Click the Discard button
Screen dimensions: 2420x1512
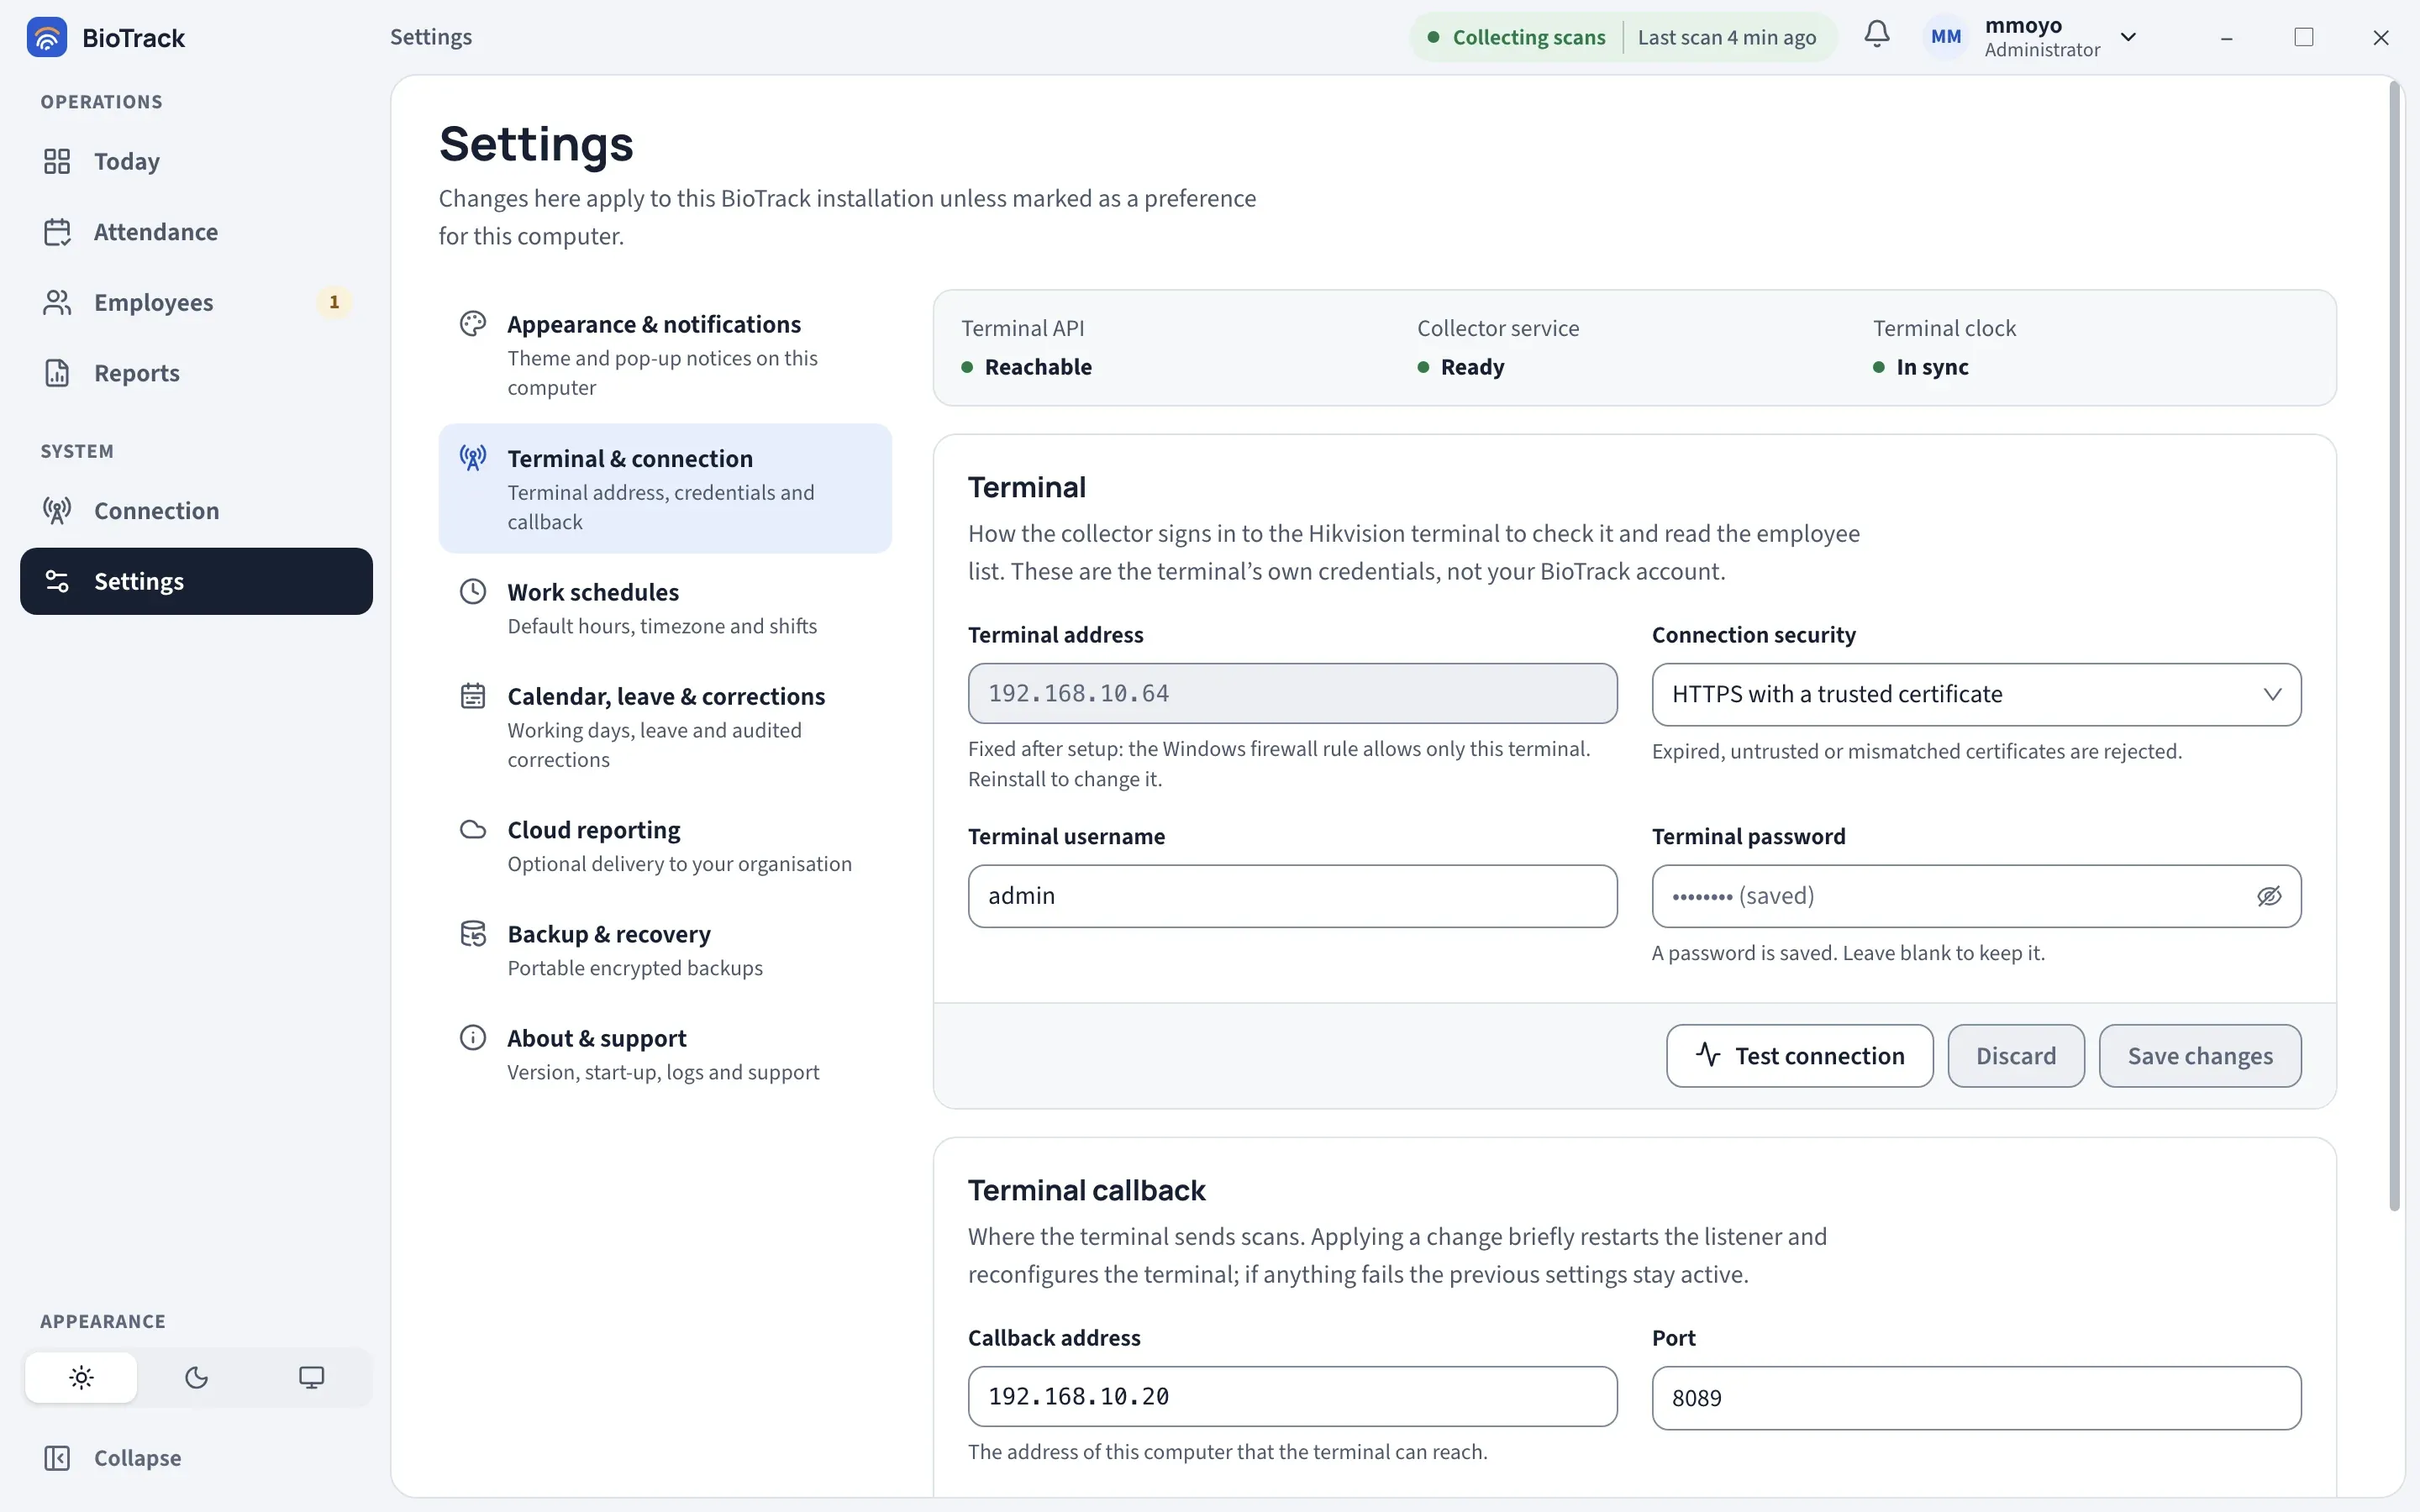(x=2016, y=1056)
